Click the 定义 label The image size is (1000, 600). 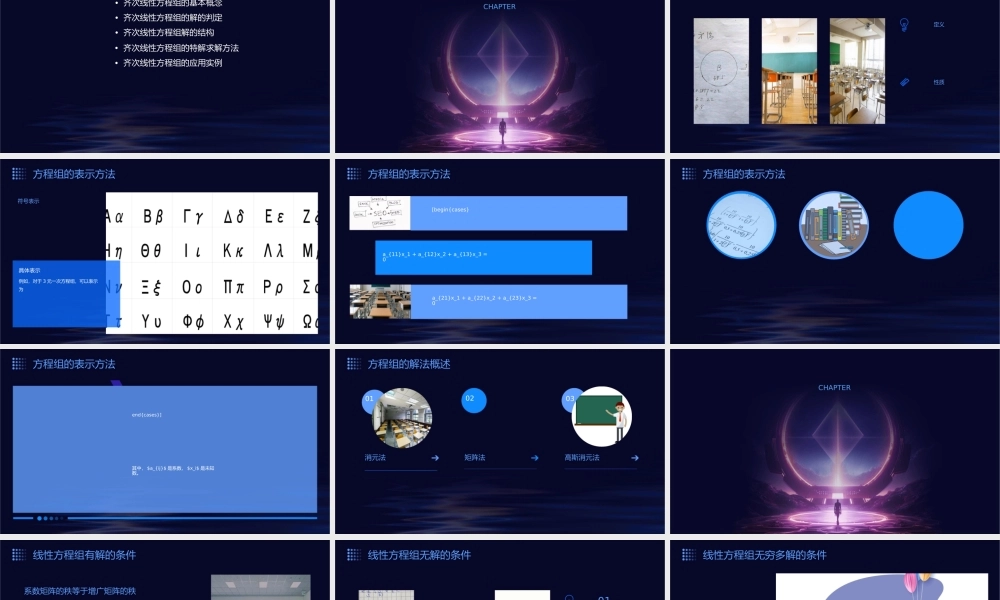939,24
